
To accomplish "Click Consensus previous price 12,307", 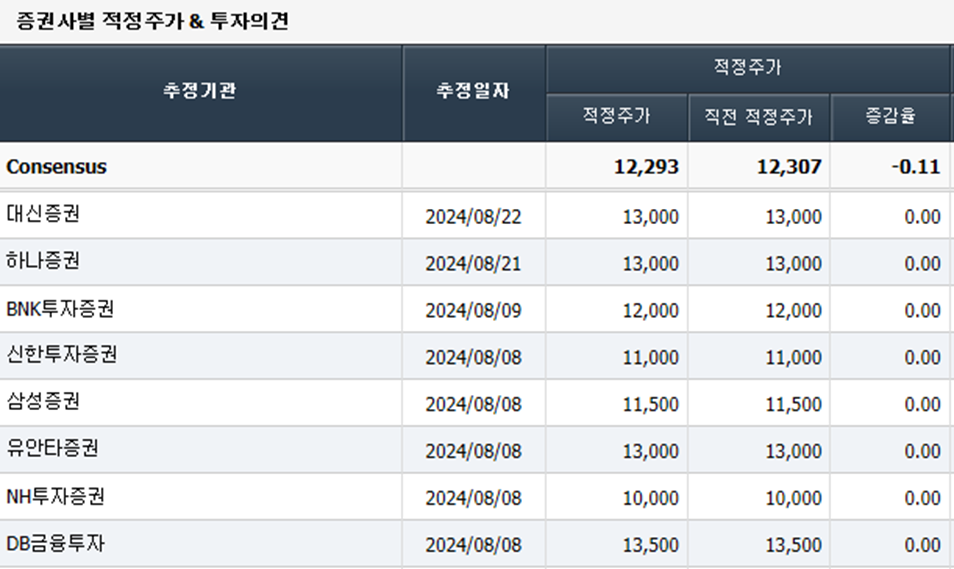I will [789, 167].
